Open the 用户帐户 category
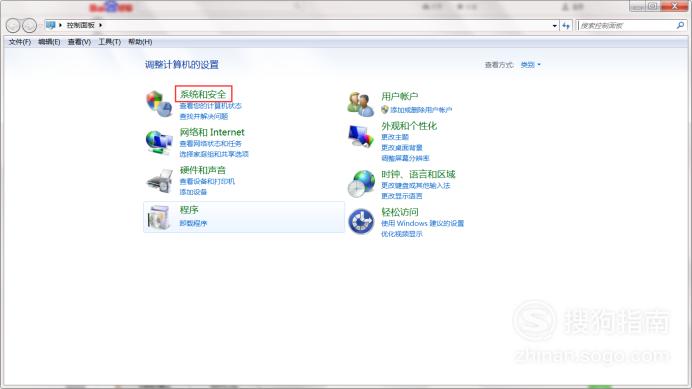 (400, 96)
